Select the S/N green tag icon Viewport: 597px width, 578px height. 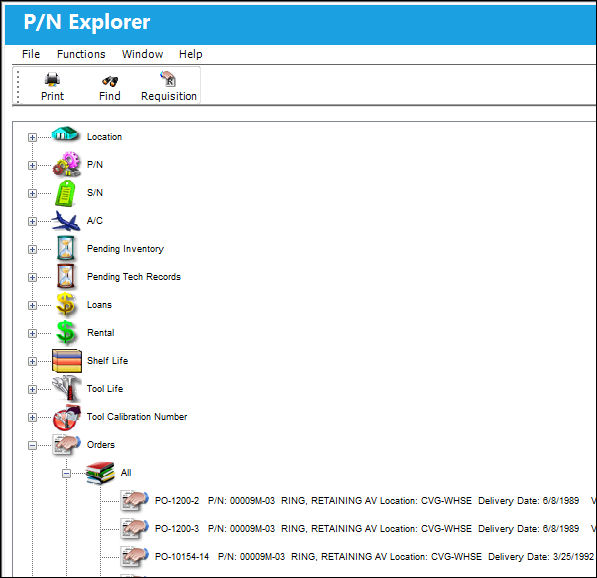[65, 193]
